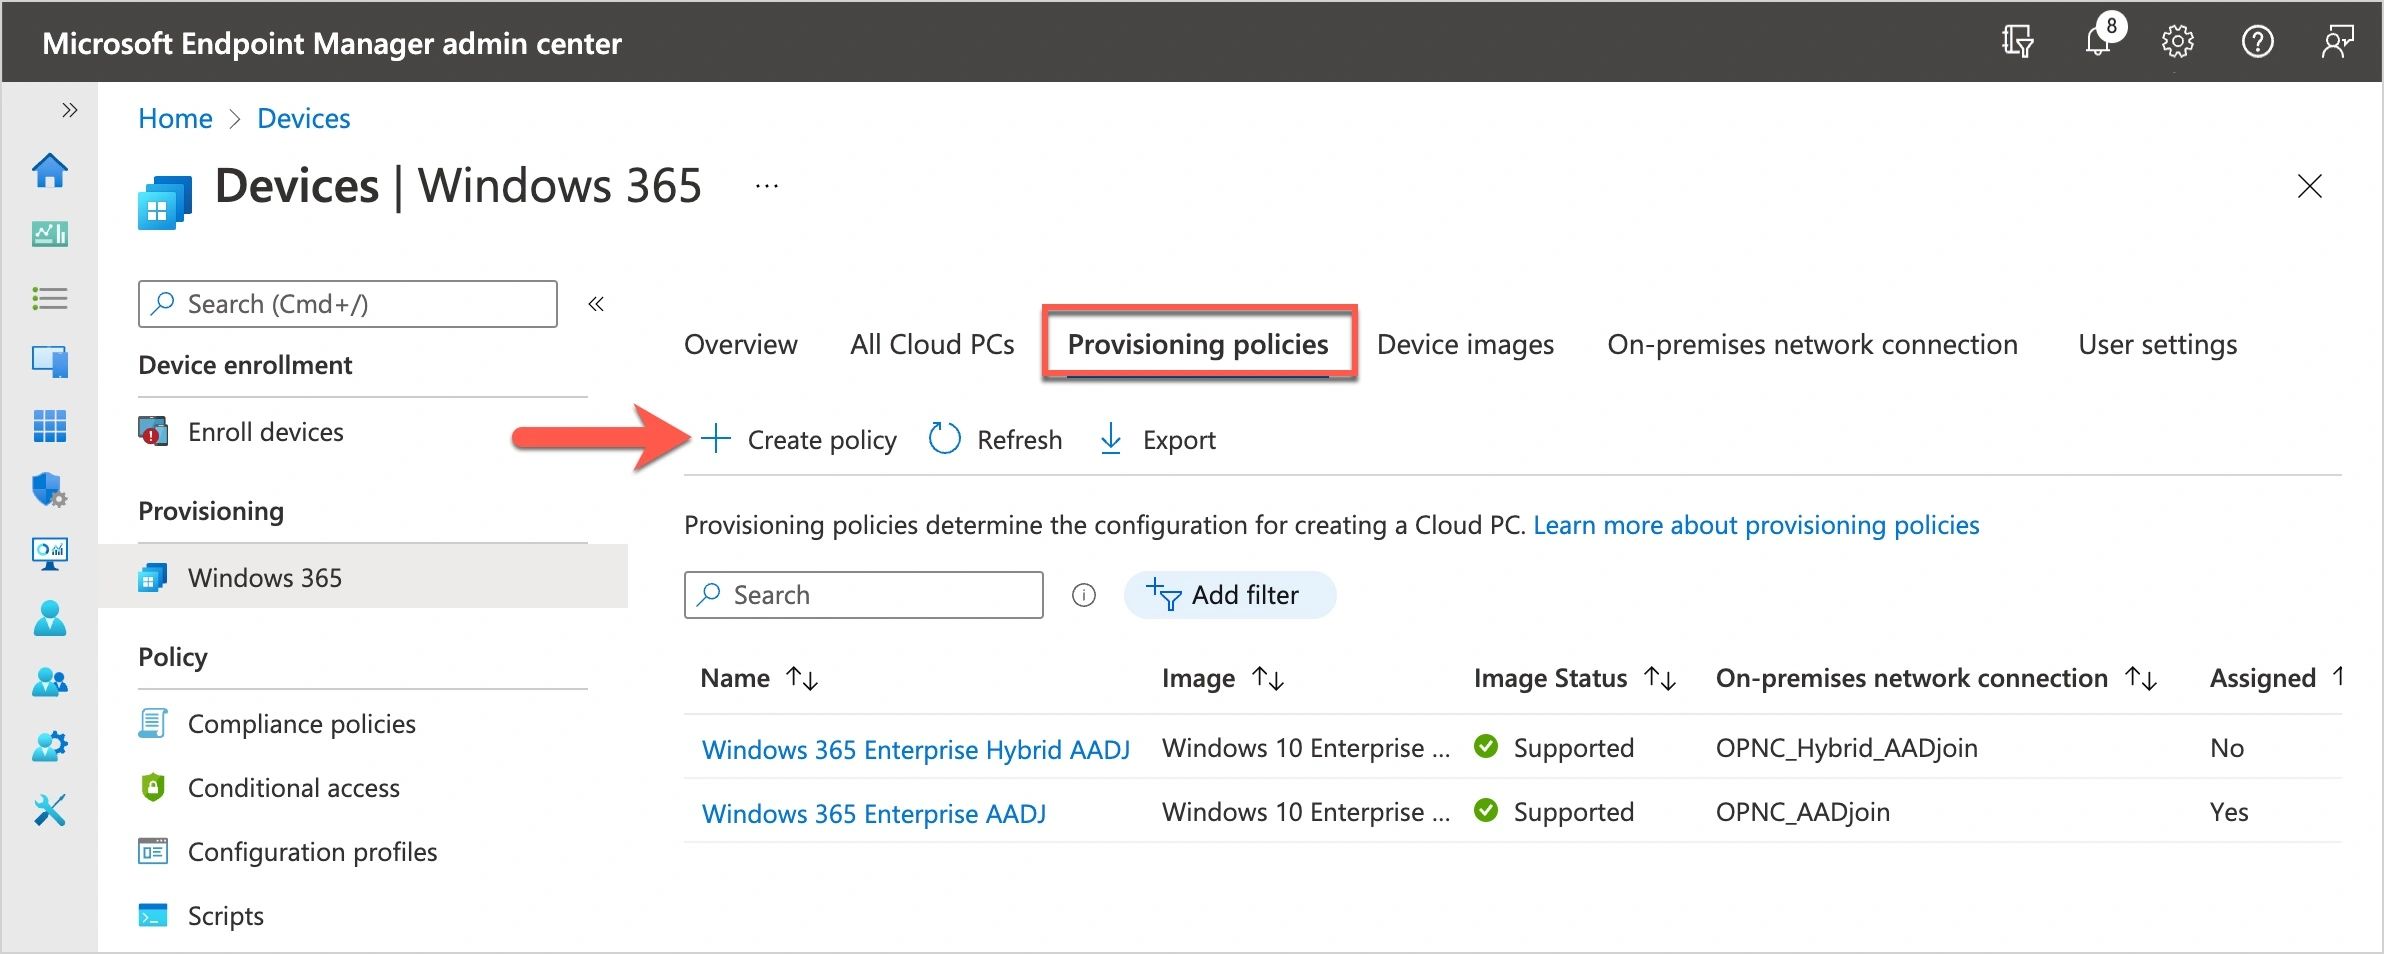Click the Add filter button
The width and height of the screenshot is (2384, 954).
(1229, 596)
